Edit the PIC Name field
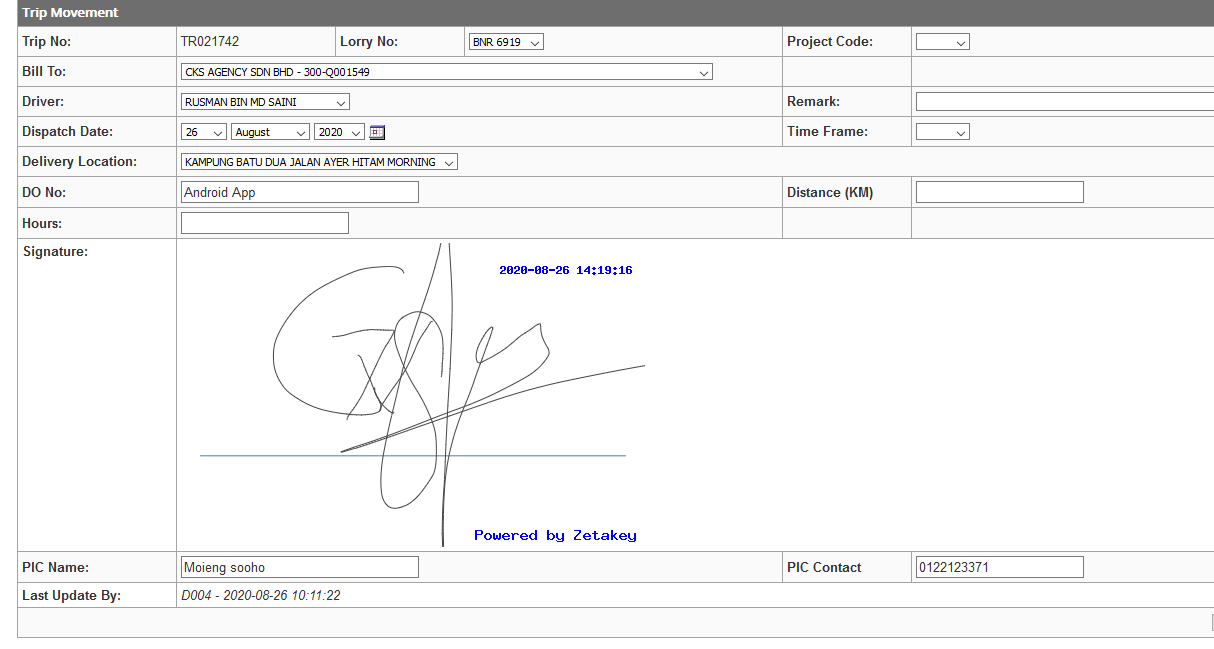The height and width of the screenshot is (649, 1214). [299, 567]
